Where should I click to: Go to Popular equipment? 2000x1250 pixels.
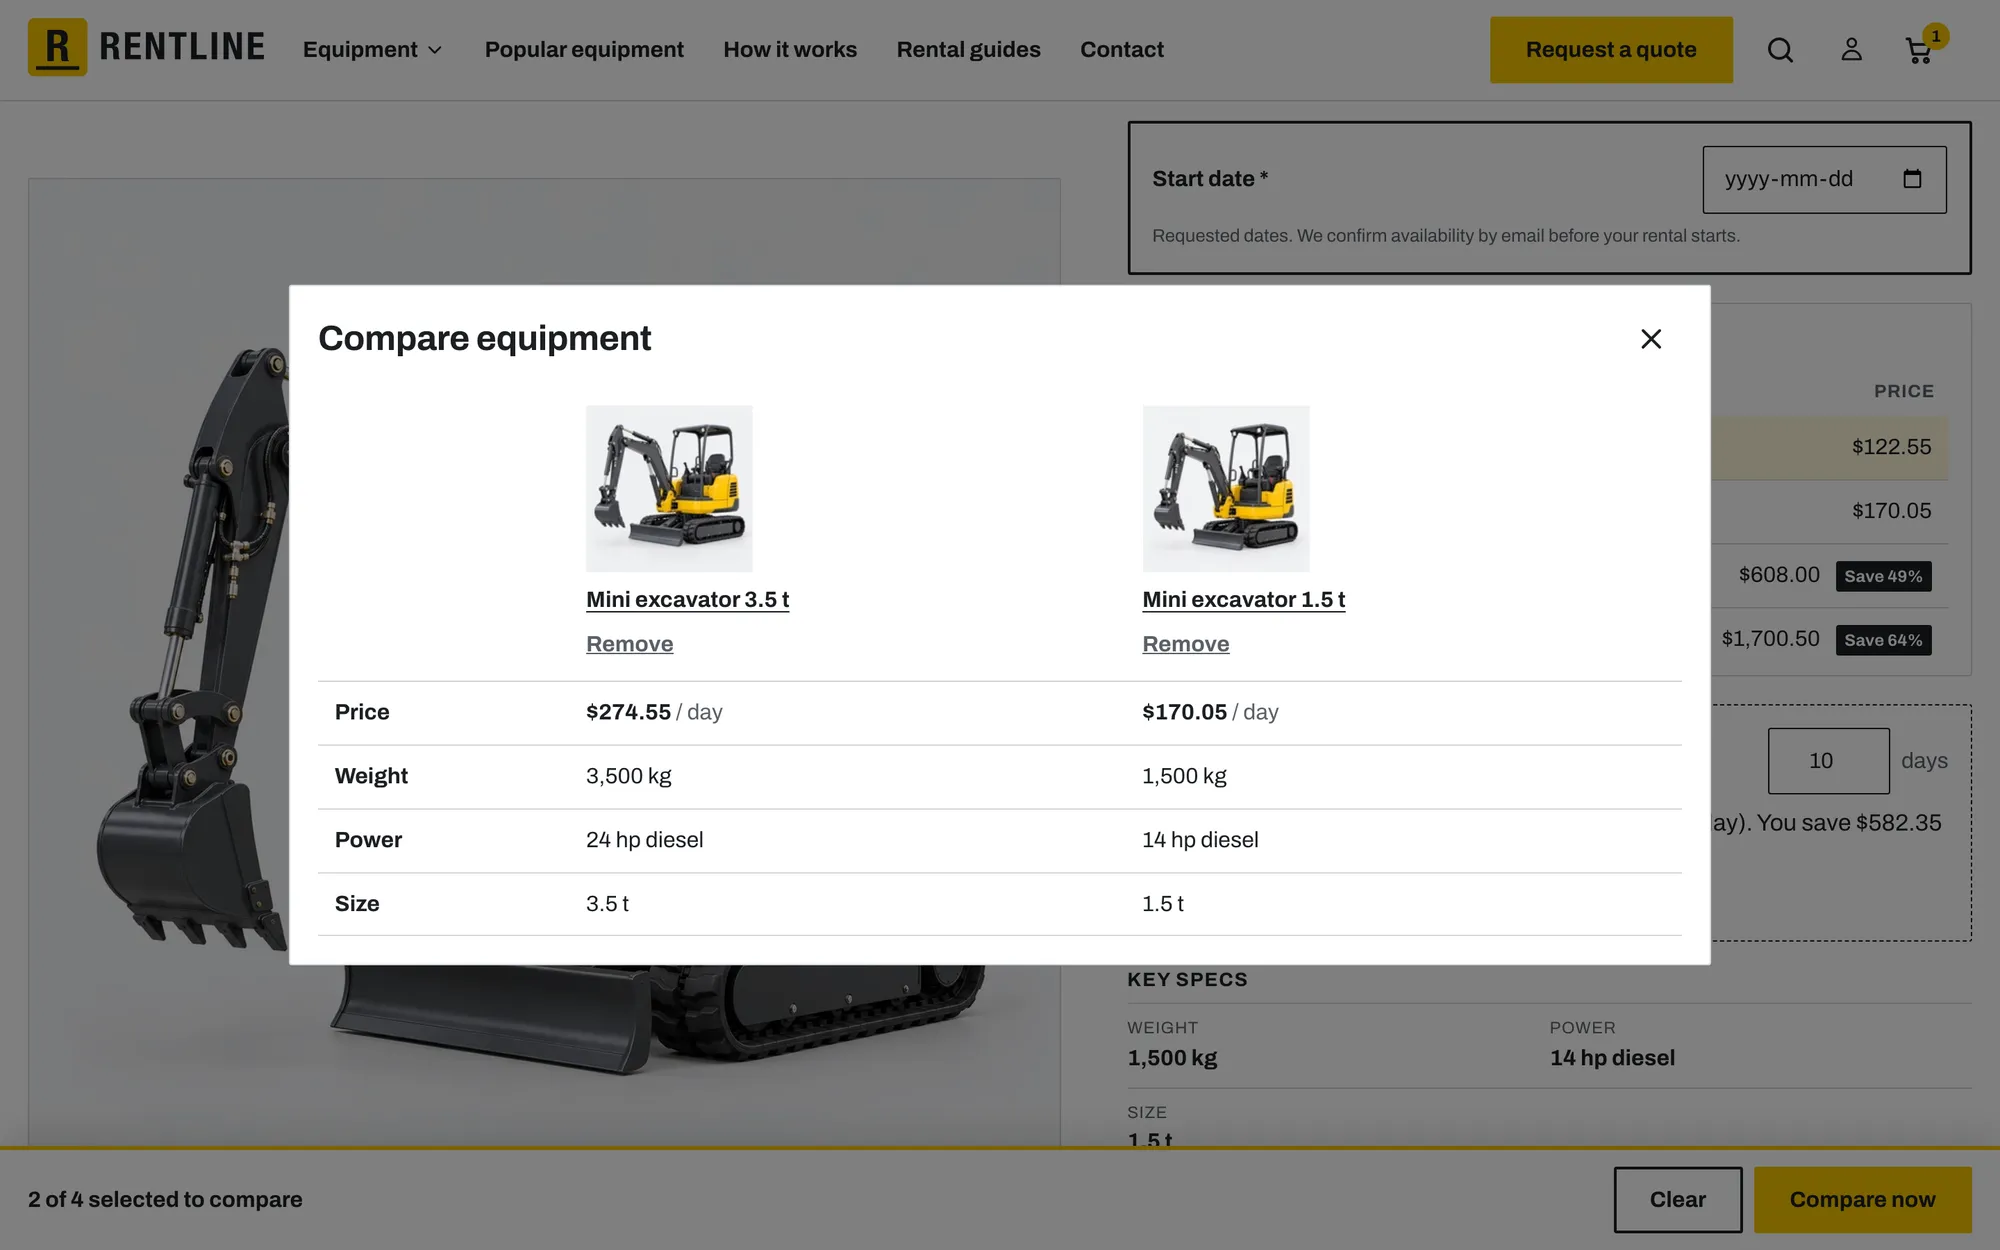(x=584, y=49)
